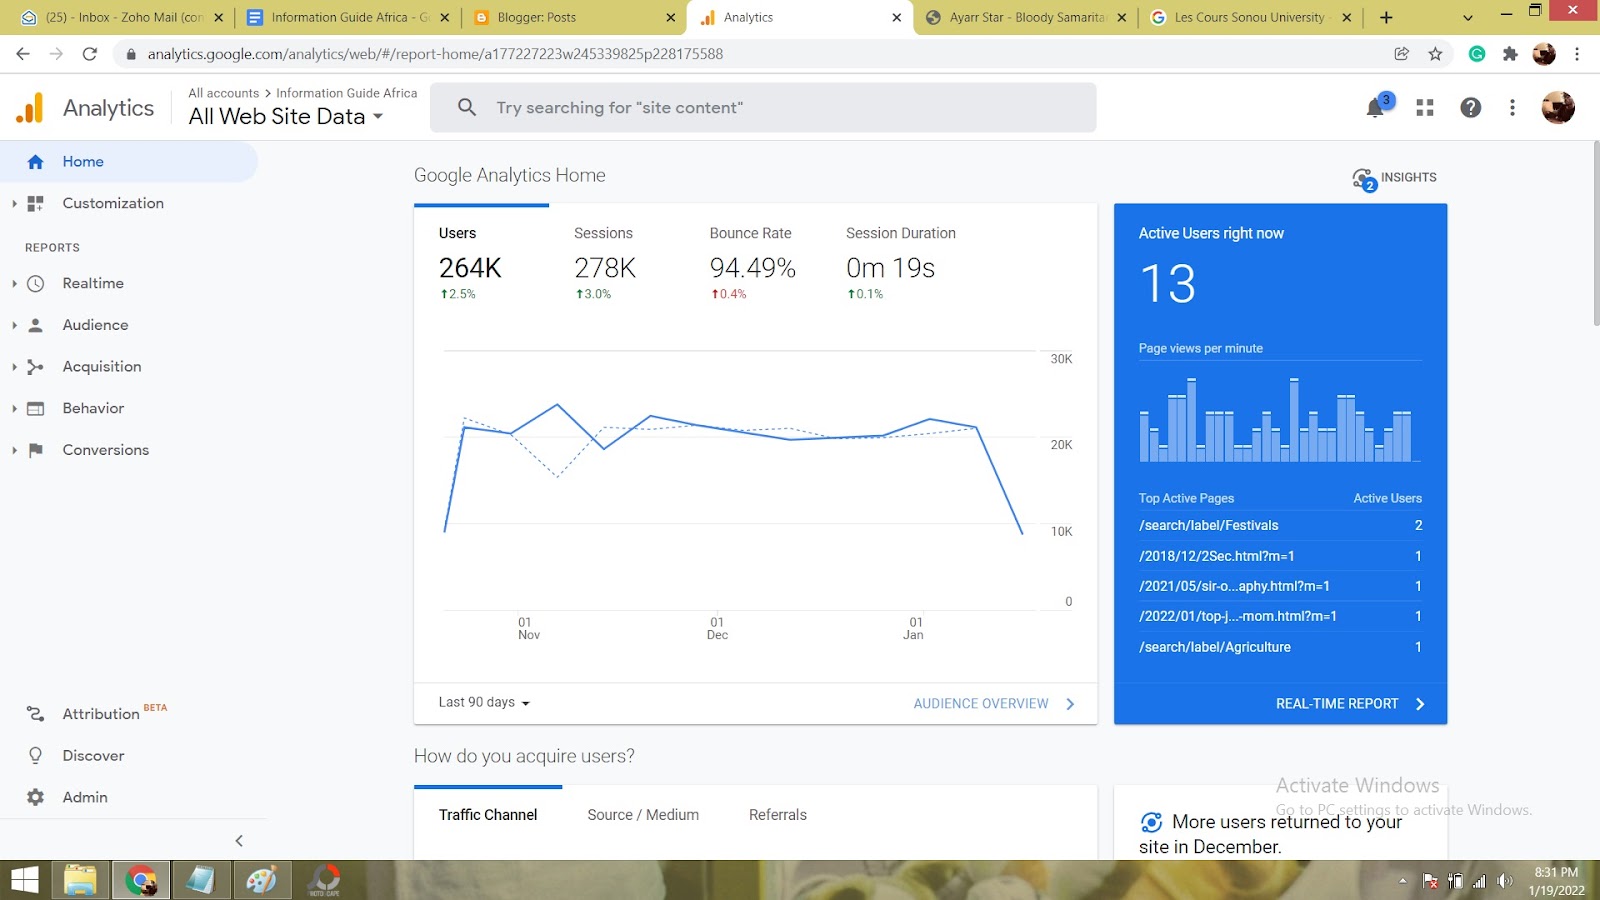This screenshot has width=1600, height=900.
Task: Select the Users metric tab
Action: (481, 263)
